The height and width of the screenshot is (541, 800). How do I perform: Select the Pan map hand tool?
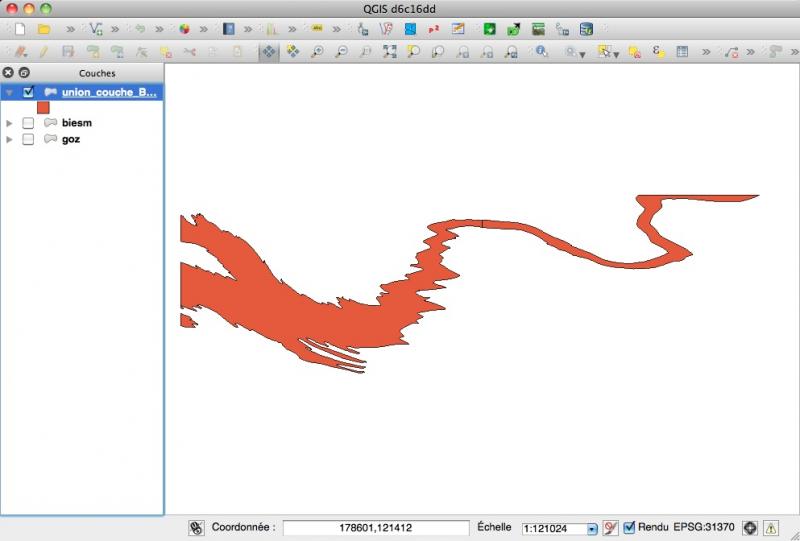pos(268,52)
